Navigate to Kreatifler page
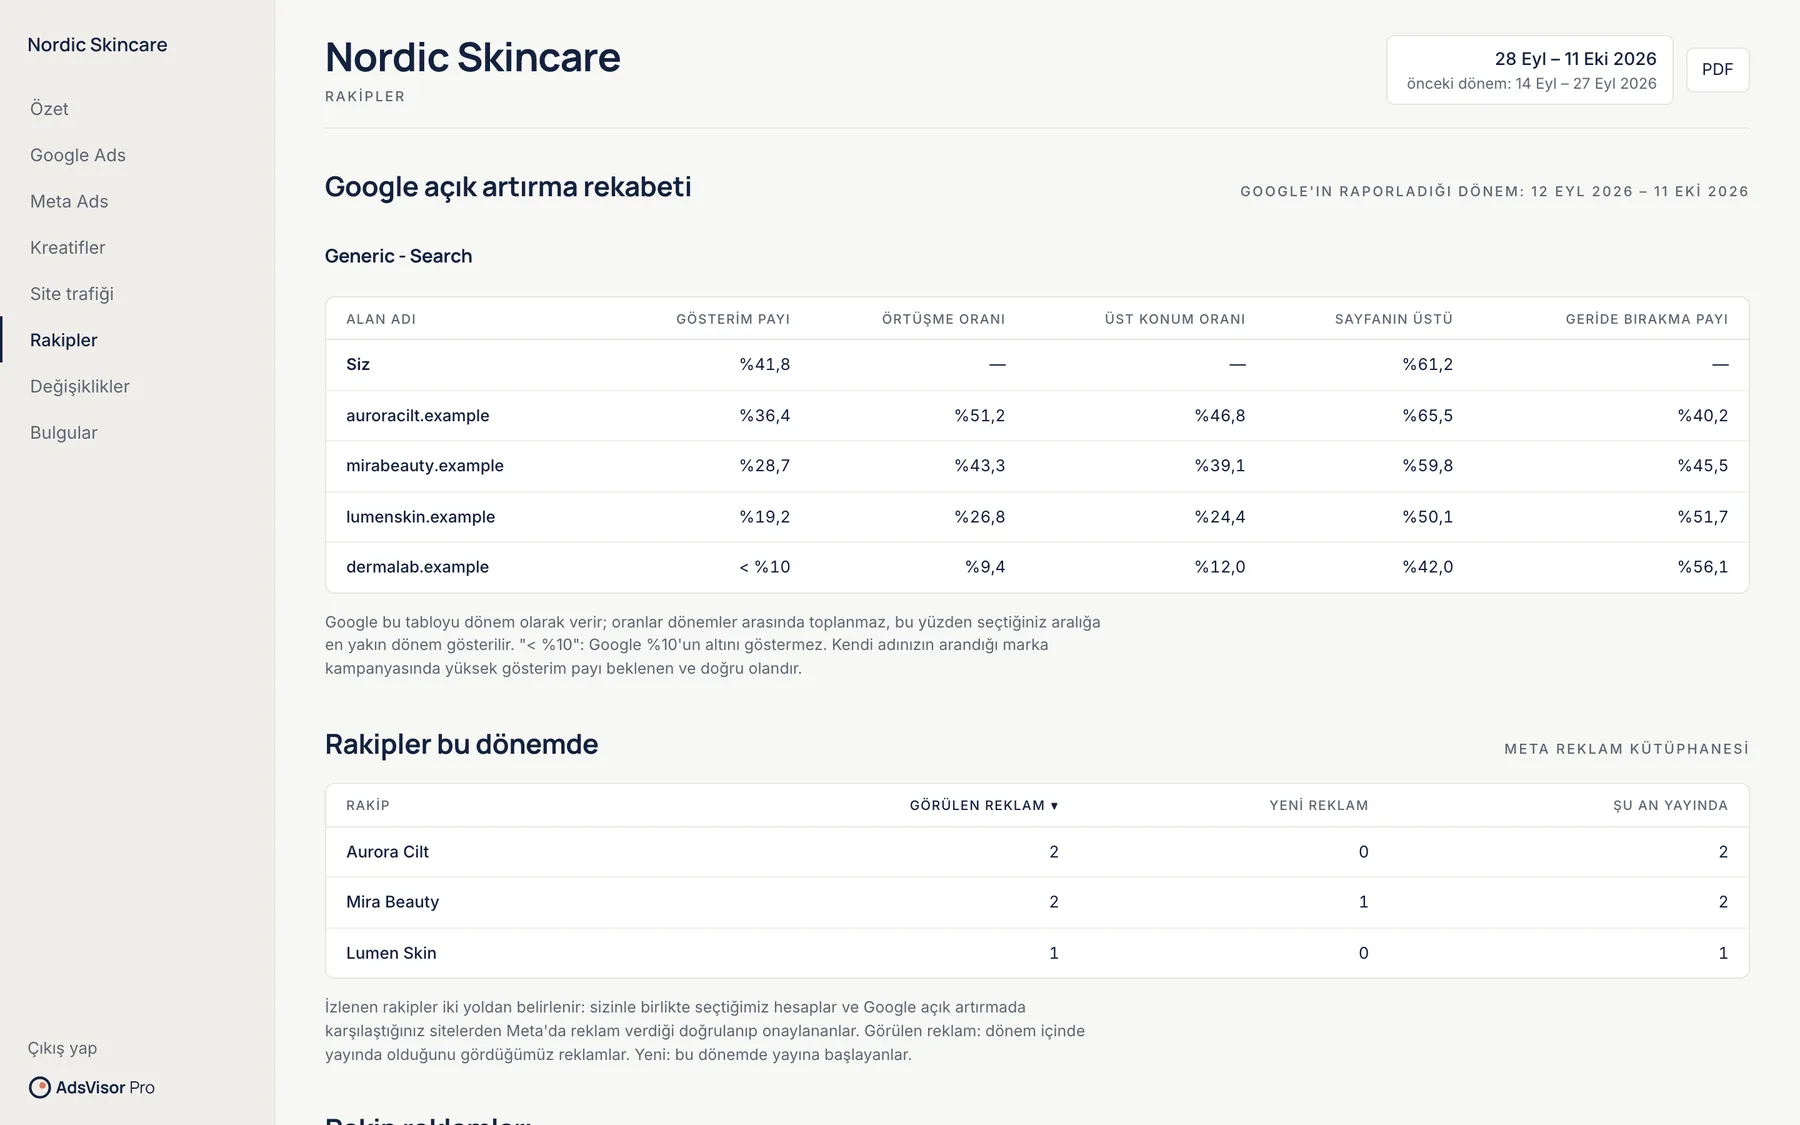The width and height of the screenshot is (1800, 1125). [x=67, y=247]
